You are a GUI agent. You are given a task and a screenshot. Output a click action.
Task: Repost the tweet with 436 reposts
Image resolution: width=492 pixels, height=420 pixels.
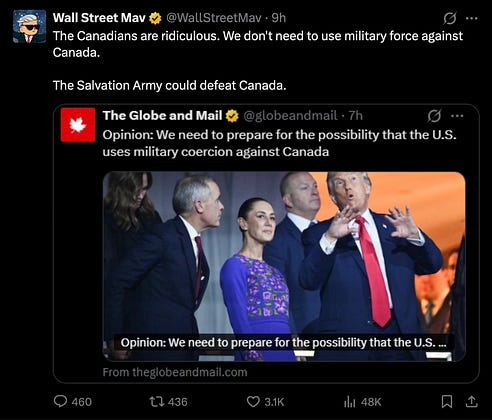(168, 401)
